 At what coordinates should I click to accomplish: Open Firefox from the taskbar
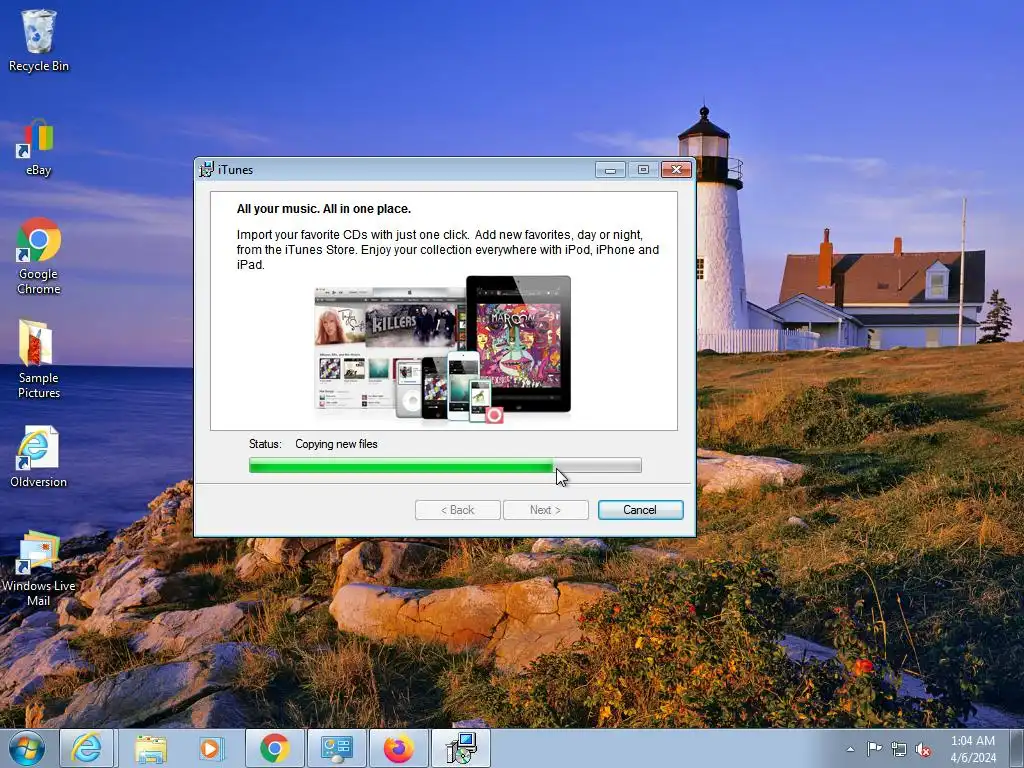[398, 748]
